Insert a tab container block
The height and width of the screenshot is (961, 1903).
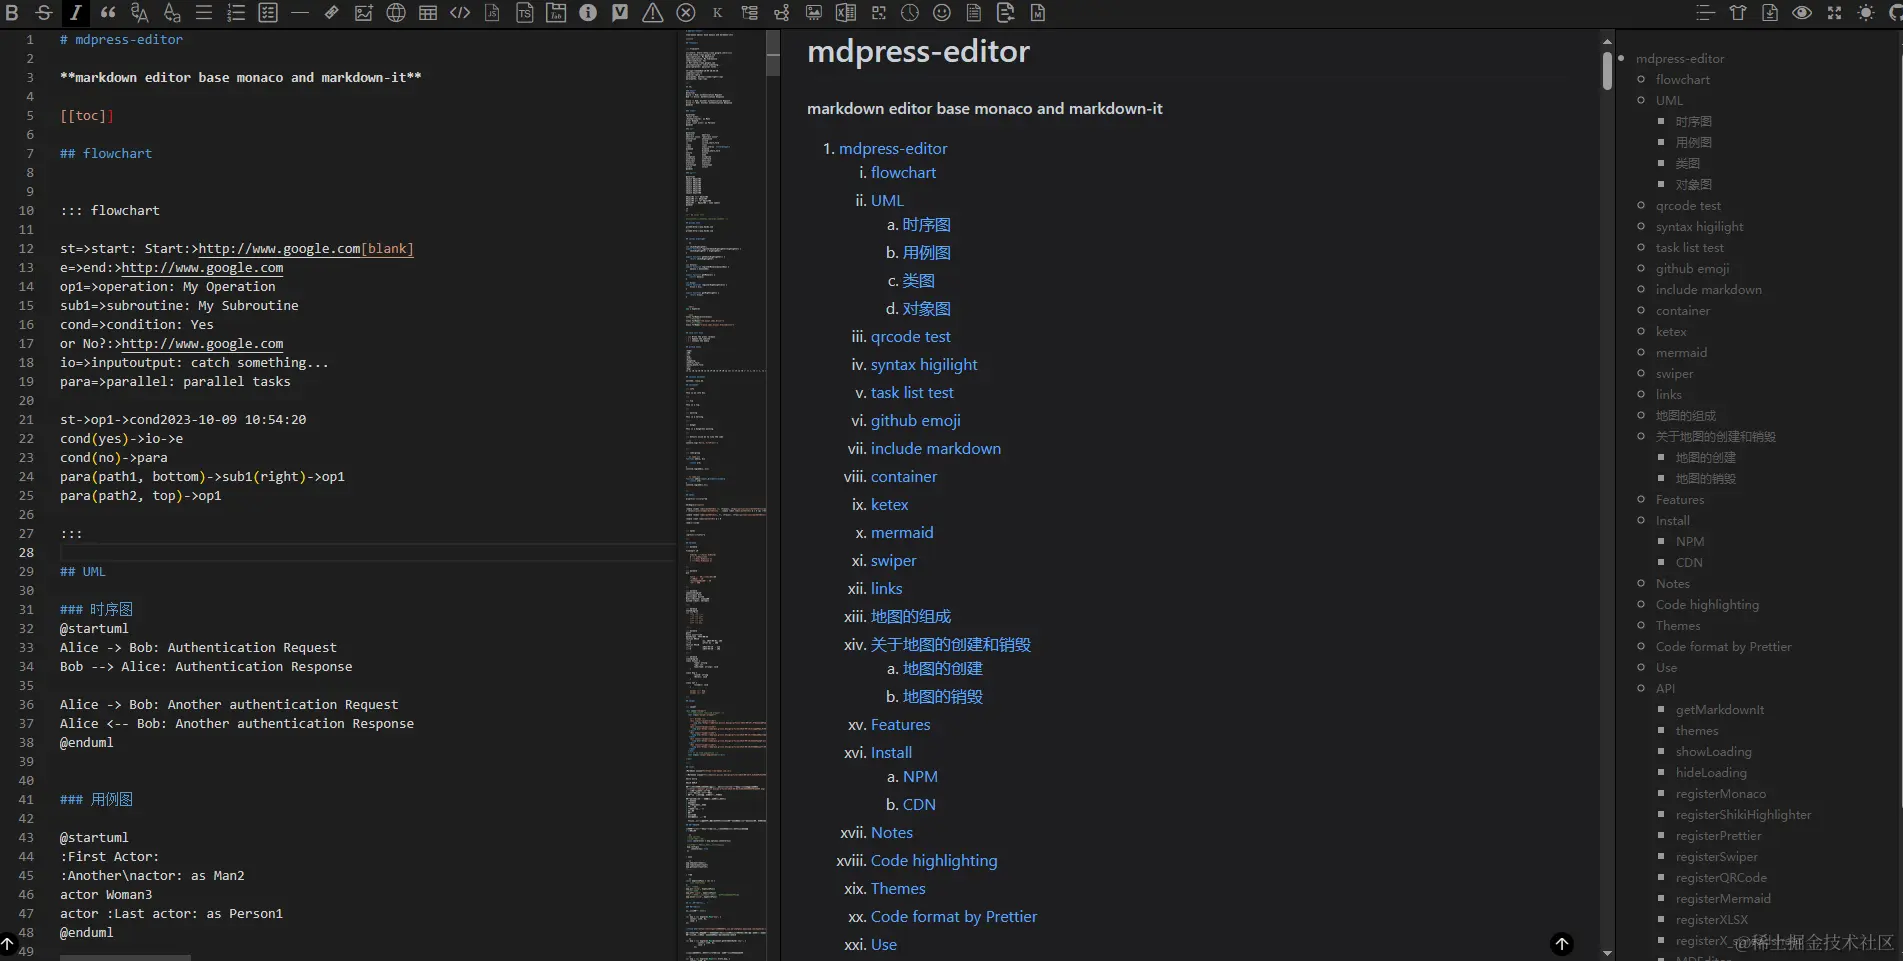coord(556,13)
